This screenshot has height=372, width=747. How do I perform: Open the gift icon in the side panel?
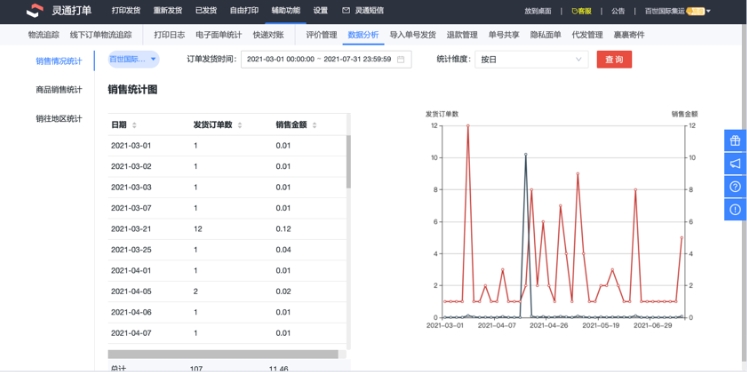coord(735,141)
